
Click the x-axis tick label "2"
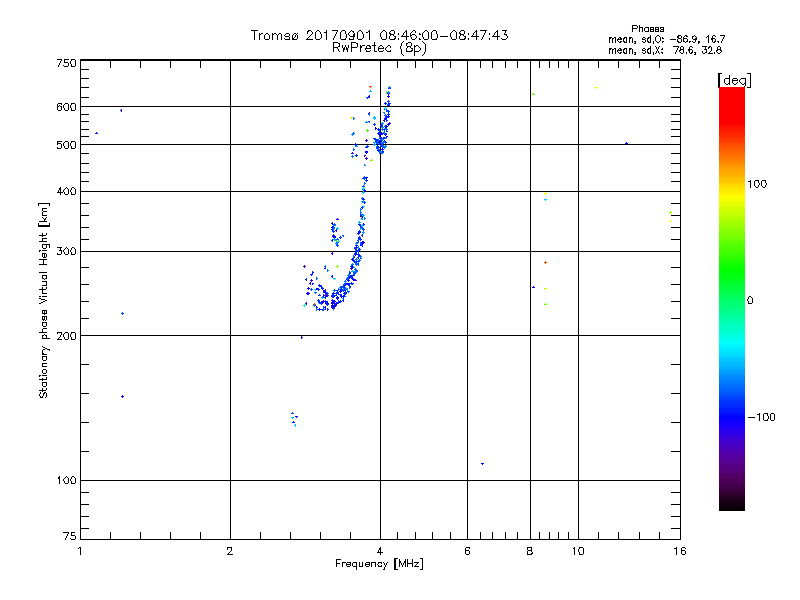(230, 551)
